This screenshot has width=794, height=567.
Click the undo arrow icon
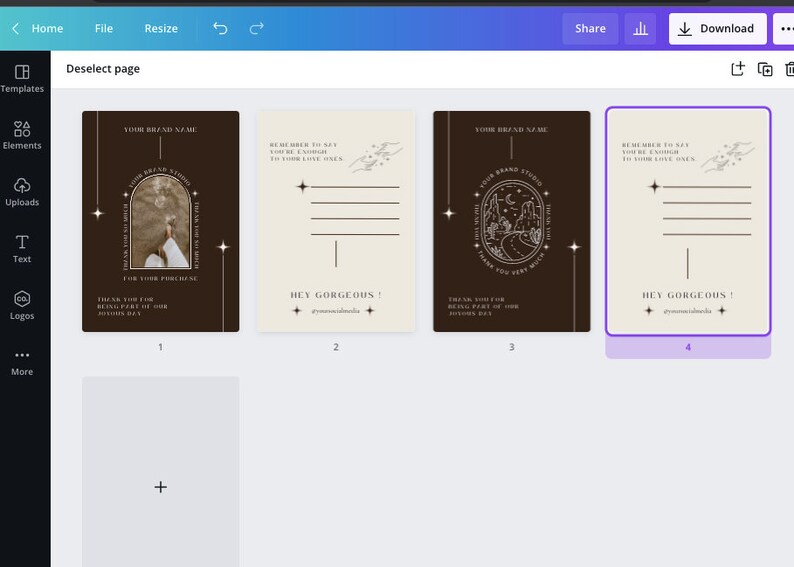[220, 28]
